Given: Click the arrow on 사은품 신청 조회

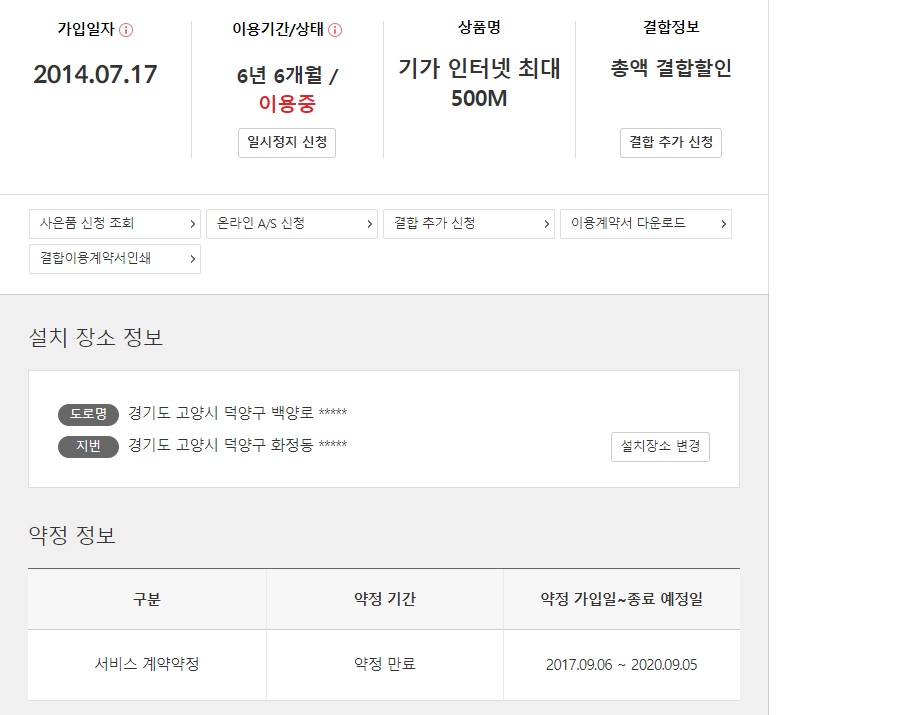Looking at the screenshot, I should 192,224.
